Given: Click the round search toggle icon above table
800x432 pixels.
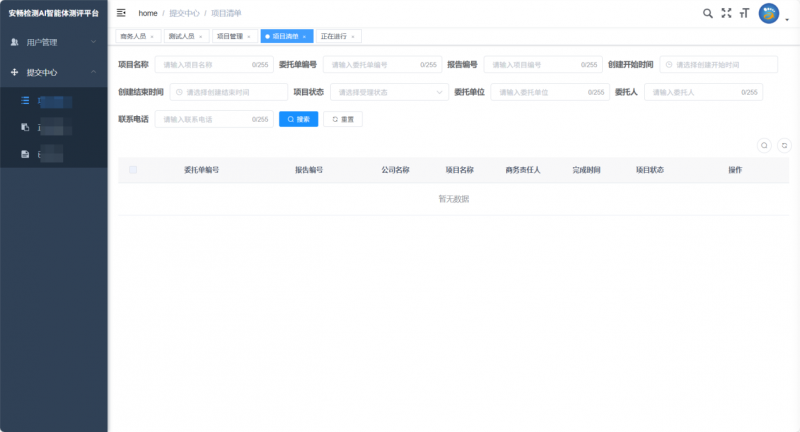Looking at the screenshot, I should (764, 145).
